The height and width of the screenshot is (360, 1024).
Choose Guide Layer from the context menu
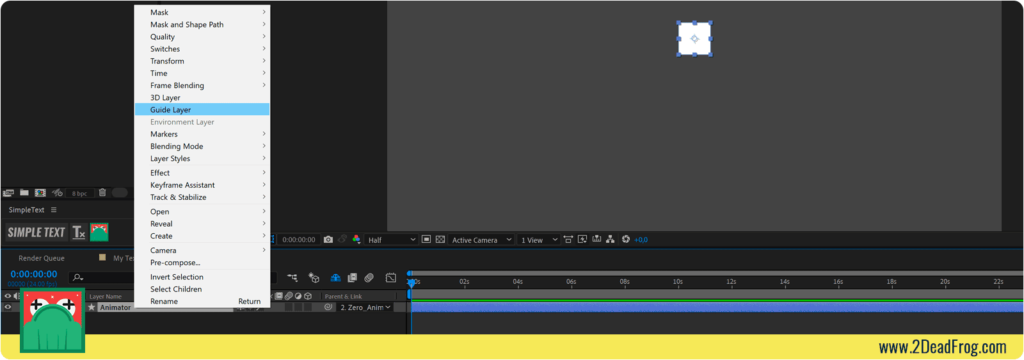[x=202, y=110]
